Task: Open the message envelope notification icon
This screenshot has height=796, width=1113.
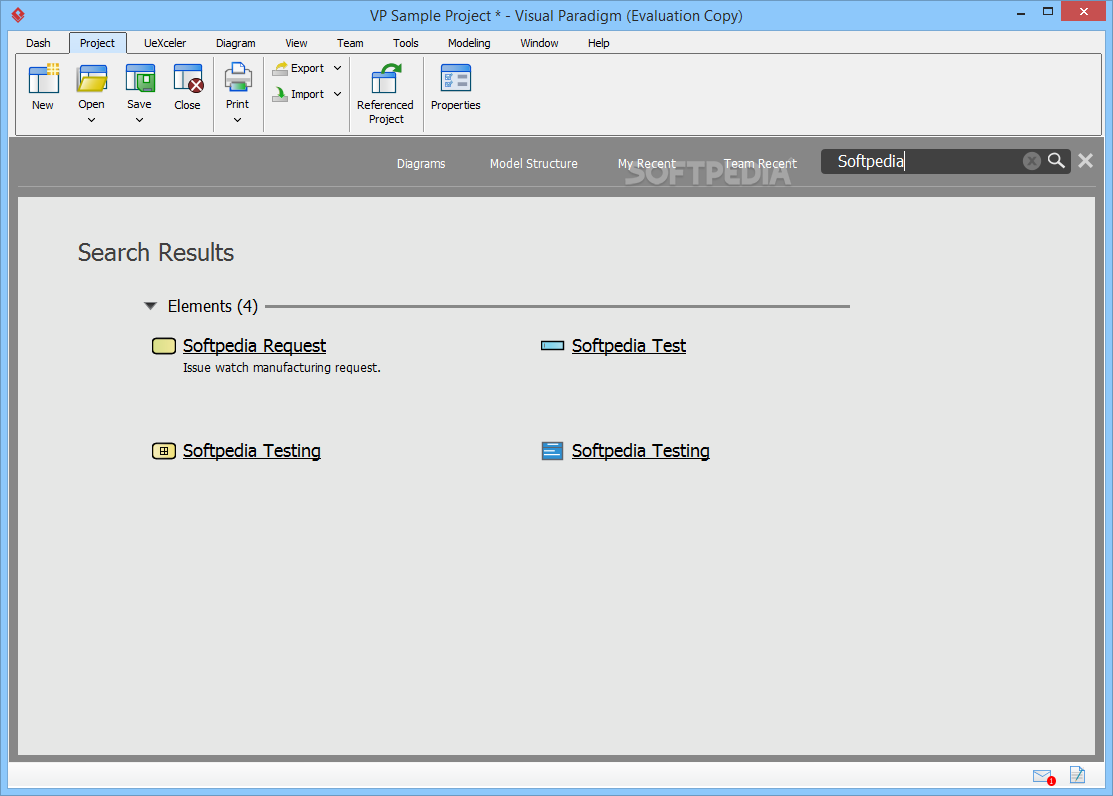Action: pyautogui.click(x=1043, y=776)
